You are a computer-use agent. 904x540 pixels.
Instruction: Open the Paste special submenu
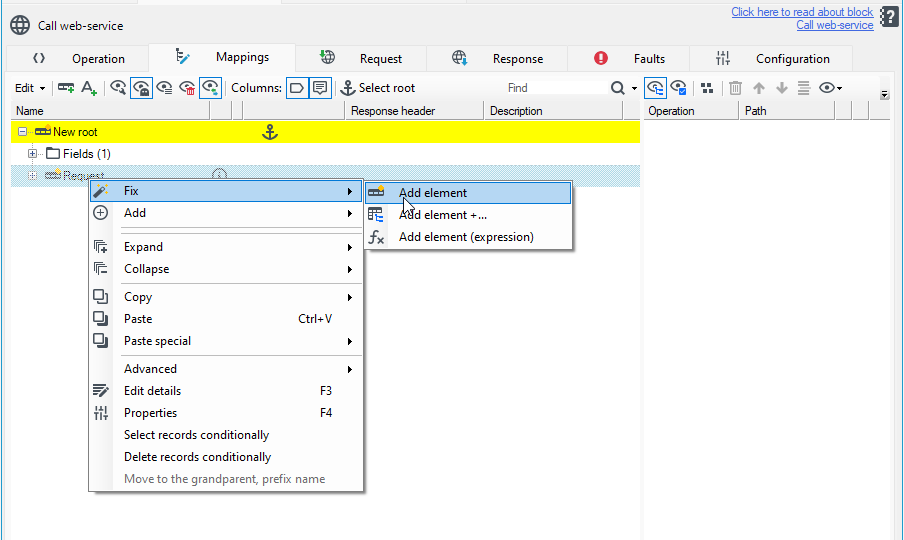pyautogui.click(x=226, y=341)
